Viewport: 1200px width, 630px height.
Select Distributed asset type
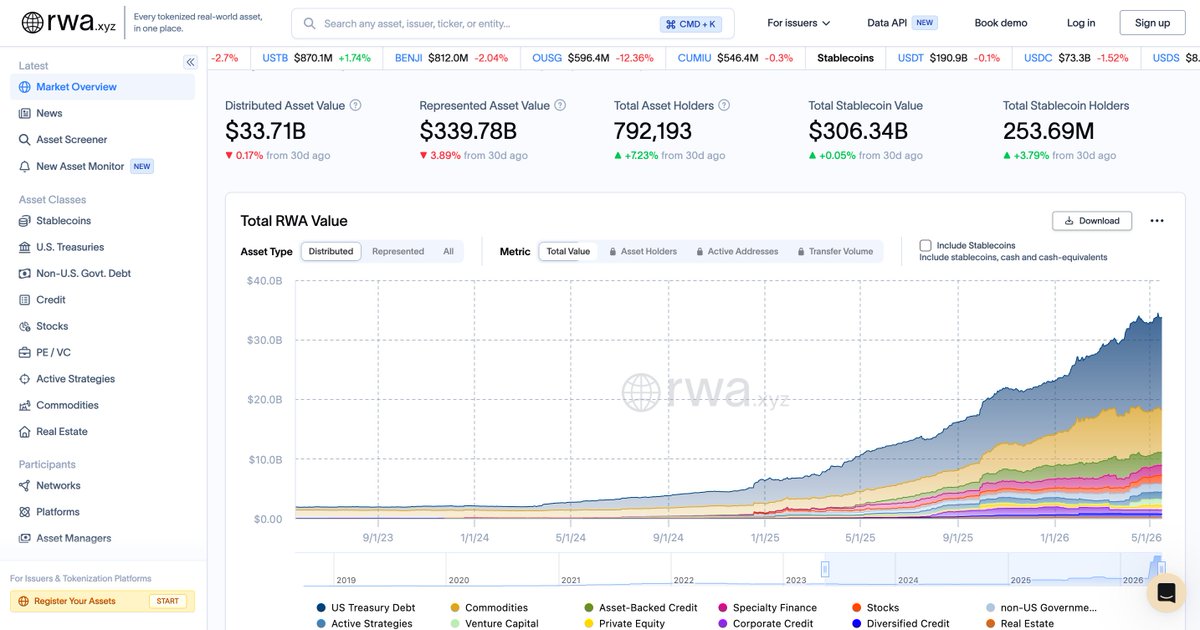[x=331, y=251]
